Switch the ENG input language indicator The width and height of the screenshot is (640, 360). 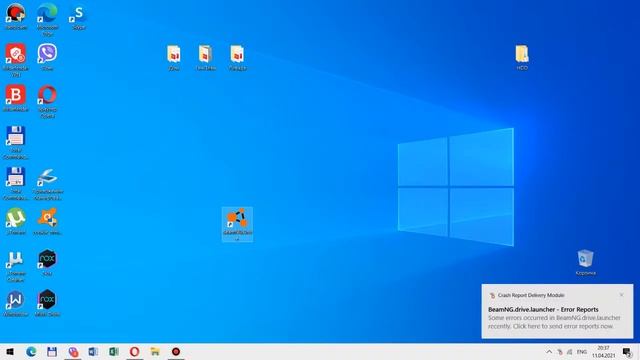tap(582, 352)
